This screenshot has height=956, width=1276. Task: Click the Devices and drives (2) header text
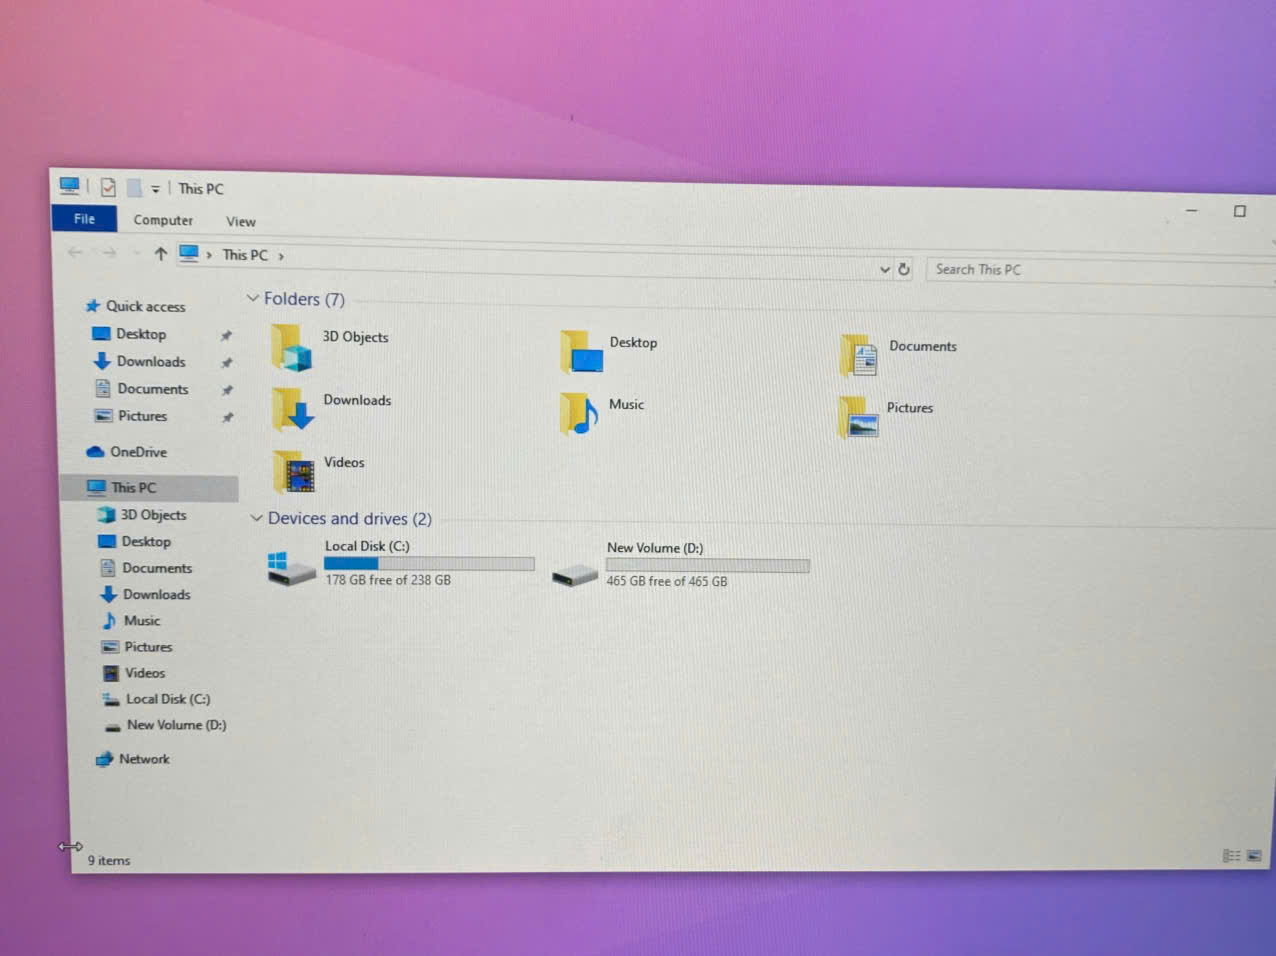pos(350,519)
